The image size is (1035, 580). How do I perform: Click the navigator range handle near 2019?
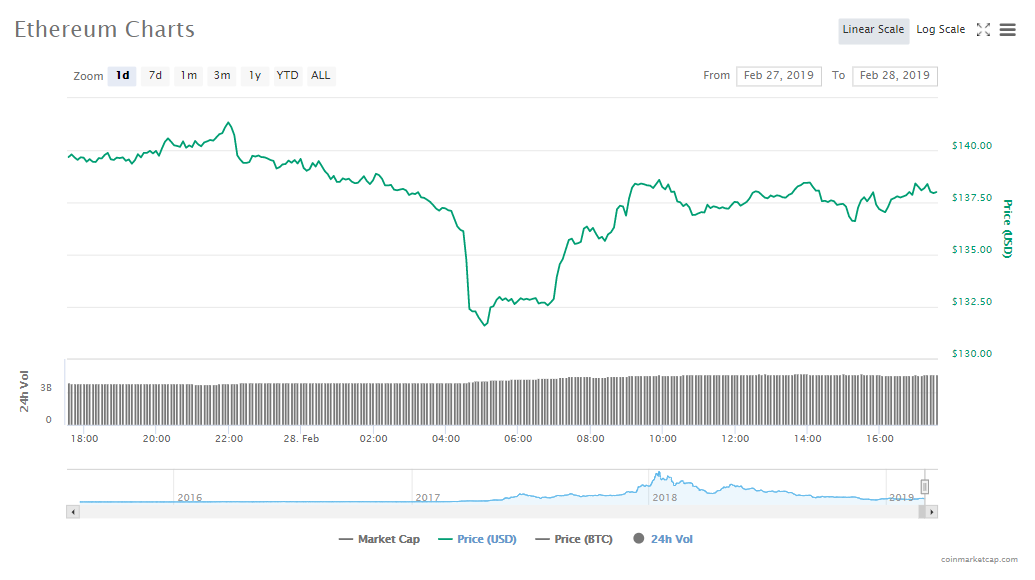pos(925,487)
